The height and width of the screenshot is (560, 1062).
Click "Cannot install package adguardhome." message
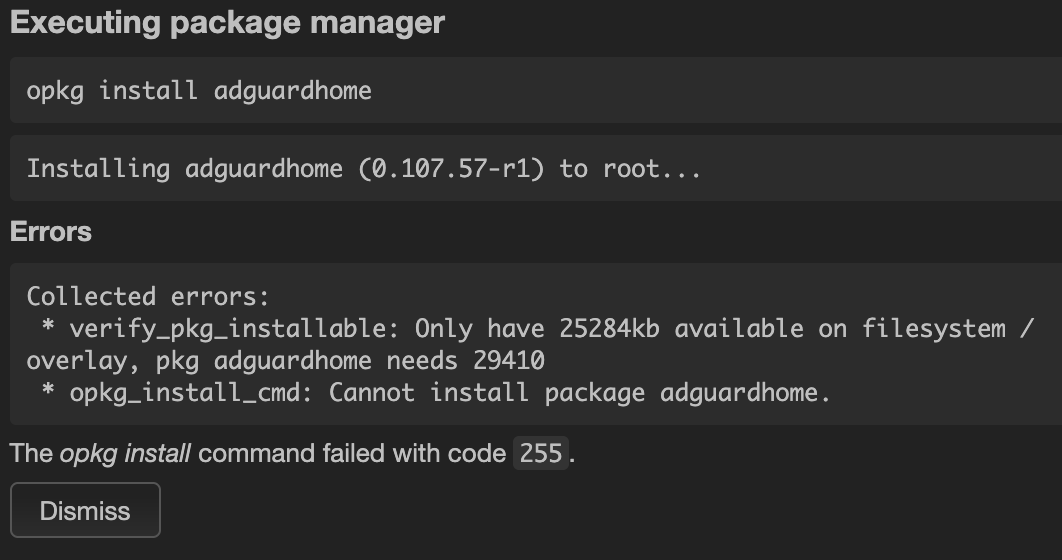click(x=580, y=393)
